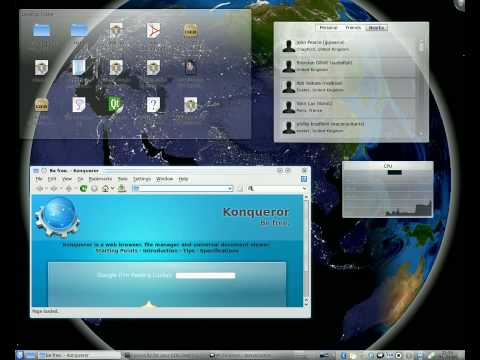This screenshot has width=480, height=360.
Task: Open the portrait image file icon
Action: click(x=190, y=67)
